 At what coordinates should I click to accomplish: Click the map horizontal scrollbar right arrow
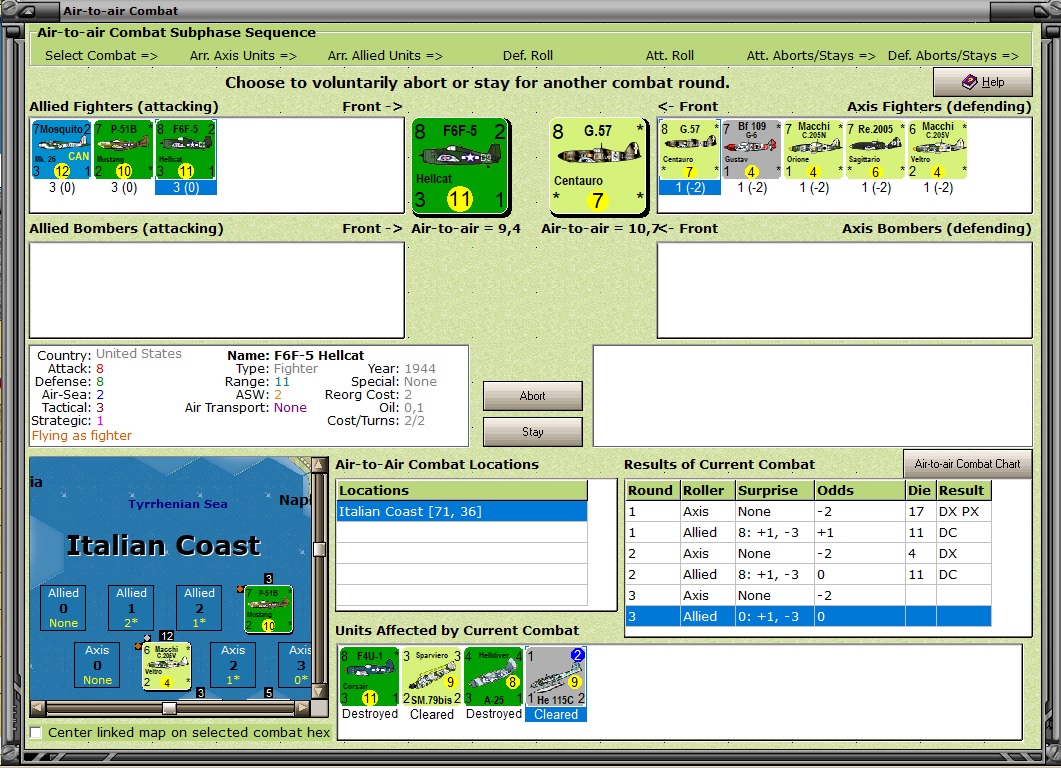[x=302, y=708]
